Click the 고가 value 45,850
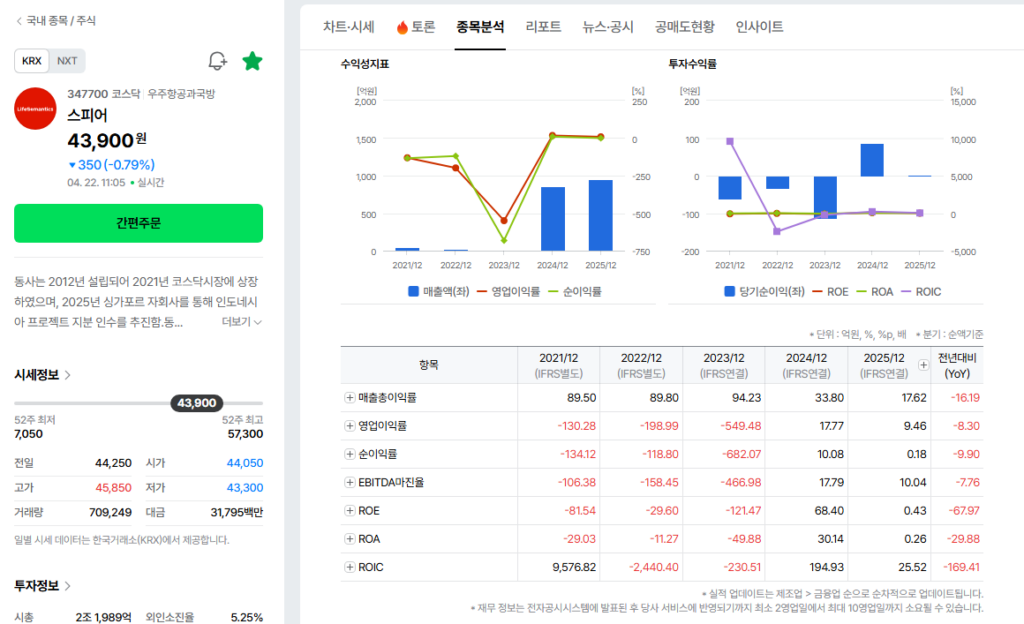Screen dimensions: 1024x624 [x=113, y=488]
